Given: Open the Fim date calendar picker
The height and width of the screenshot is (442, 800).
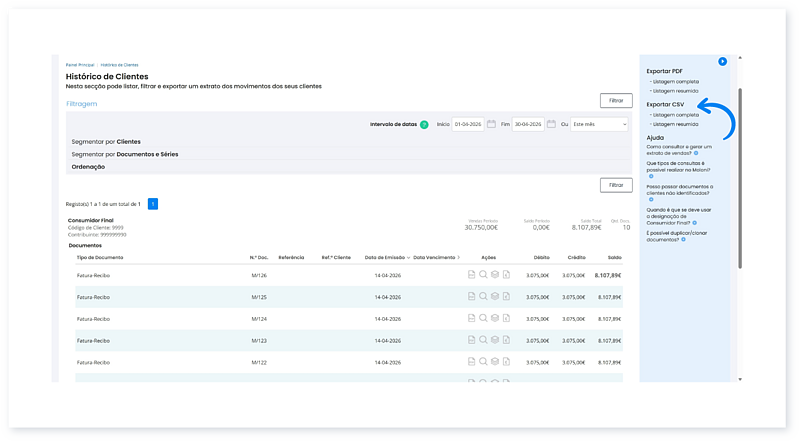Looking at the screenshot, I should point(551,125).
